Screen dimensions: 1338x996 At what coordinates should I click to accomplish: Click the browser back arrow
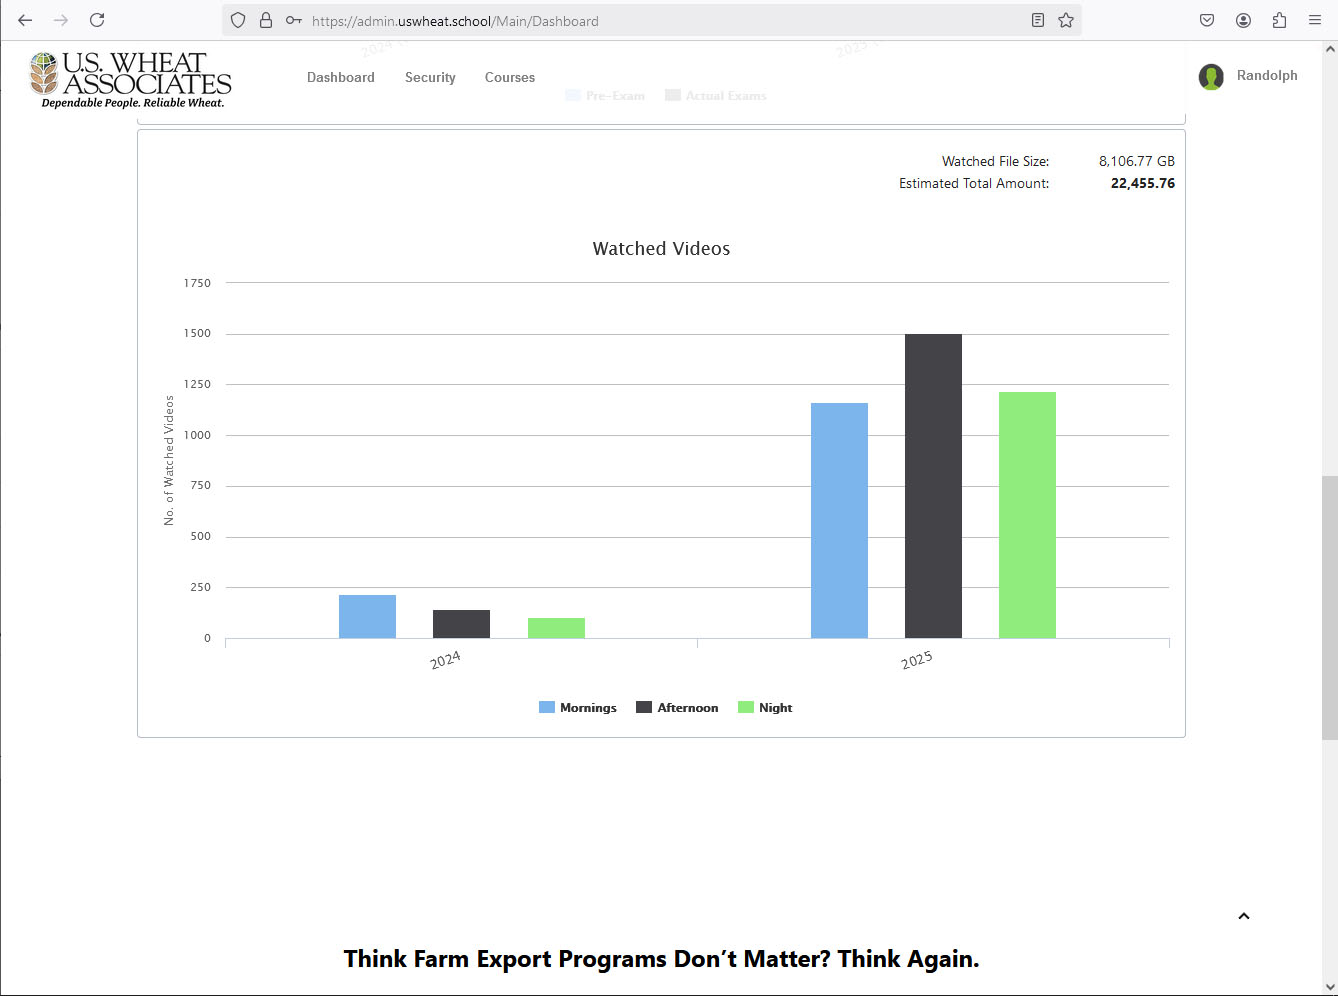coord(25,20)
